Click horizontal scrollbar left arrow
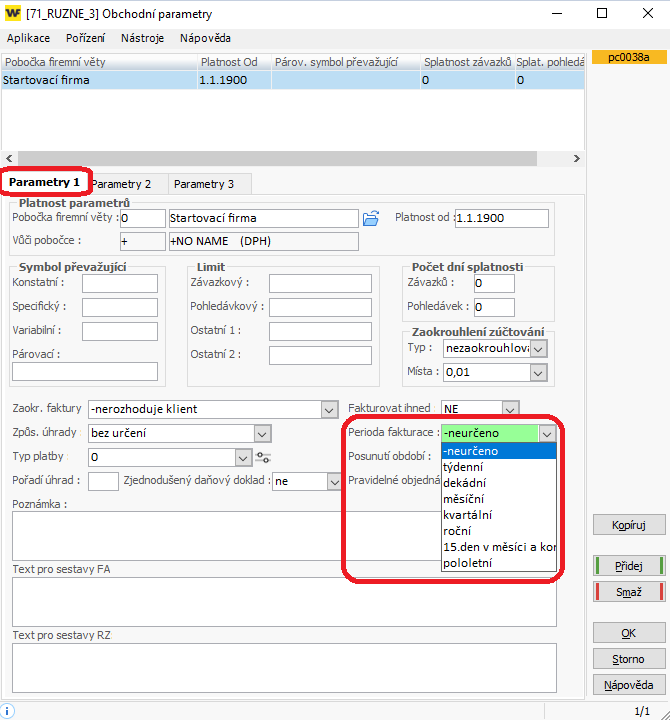This screenshot has width=670, height=721. pyautogui.click(x=9, y=158)
